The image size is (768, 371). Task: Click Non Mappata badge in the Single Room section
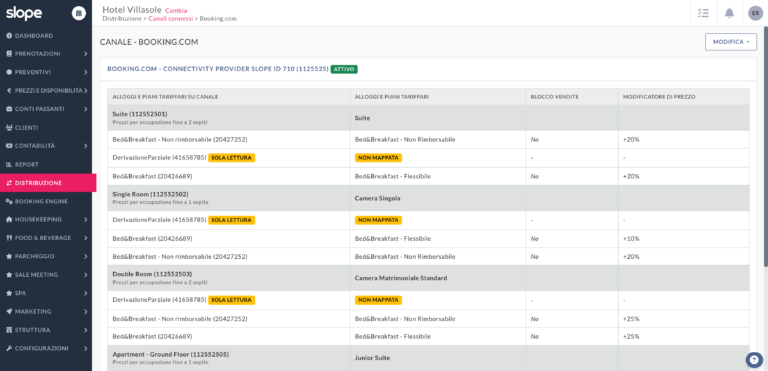[x=378, y=220]
